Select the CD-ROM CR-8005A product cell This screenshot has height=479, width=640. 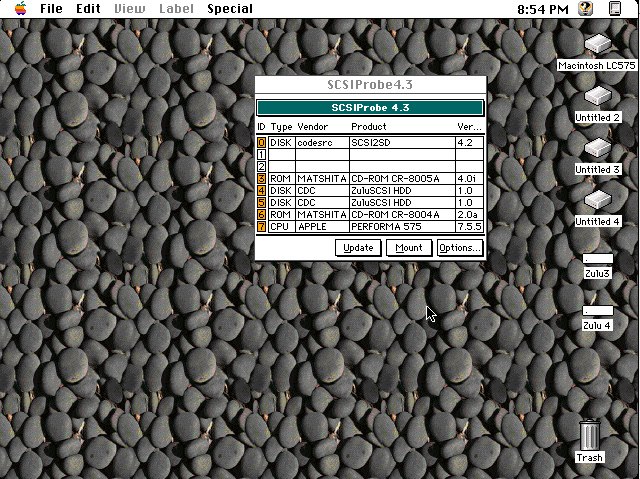point(402,178)
